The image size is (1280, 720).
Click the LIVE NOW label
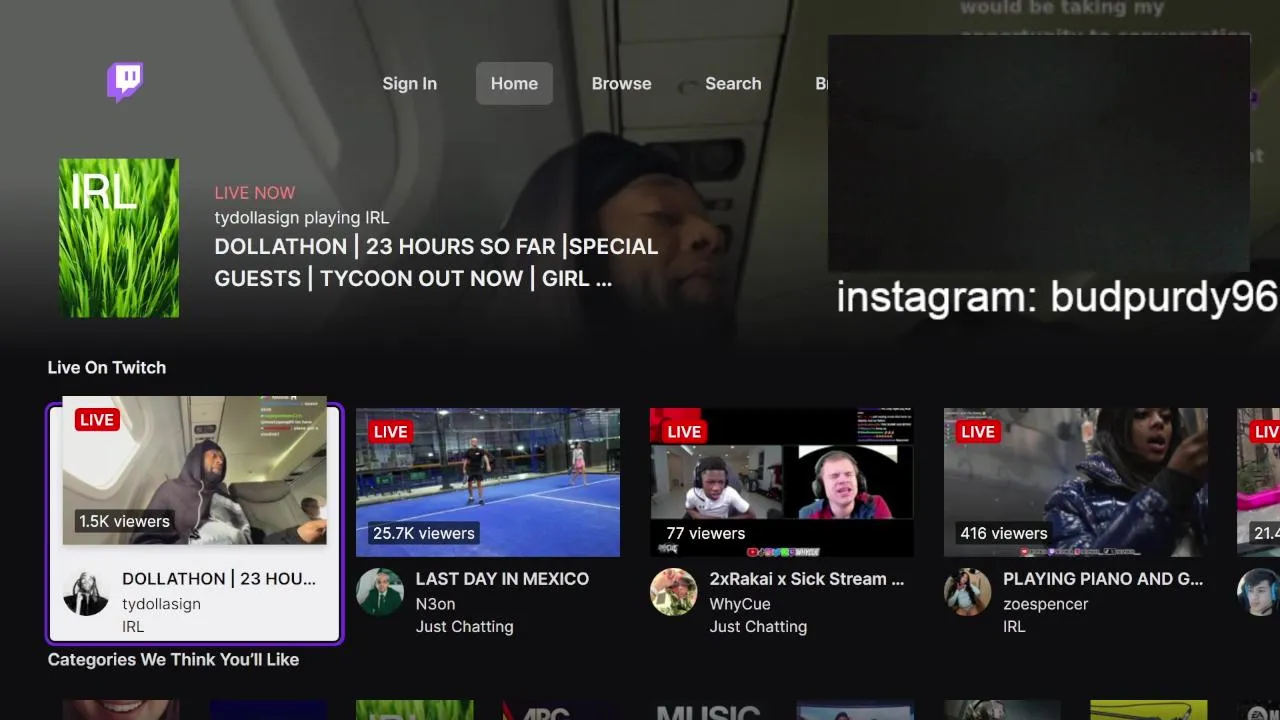[x=255, y=193]
